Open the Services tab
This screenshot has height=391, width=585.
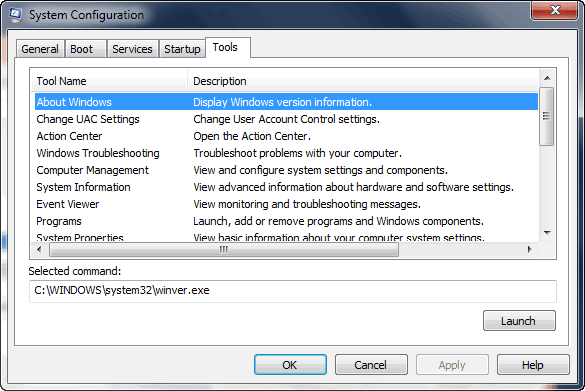132,49
